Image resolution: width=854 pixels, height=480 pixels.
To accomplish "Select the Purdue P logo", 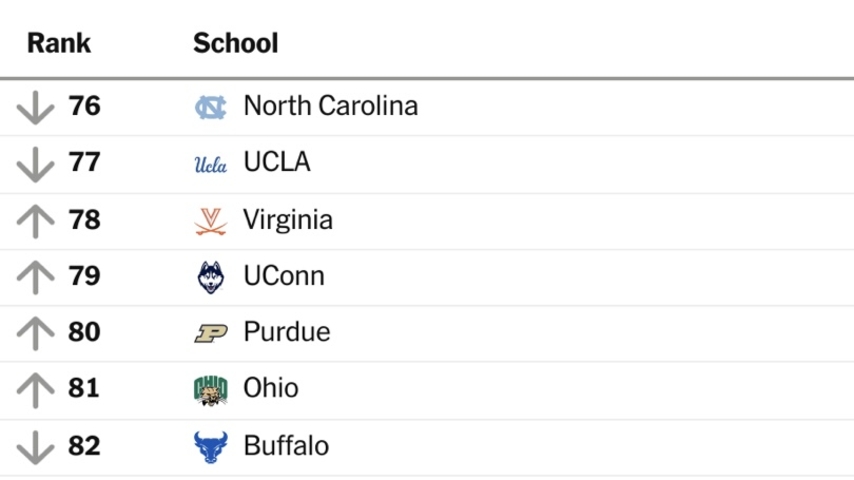I will pyautogui.click(x=211, y=333).
